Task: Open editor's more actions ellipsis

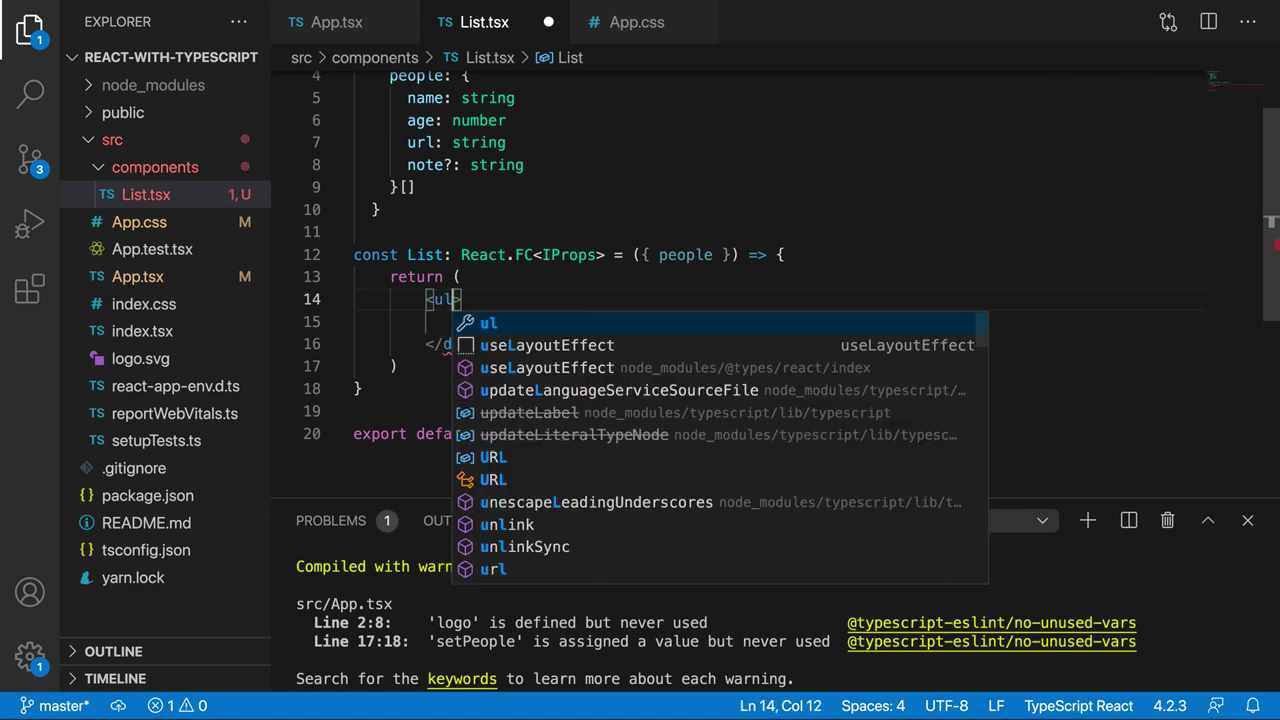Action: (x=1248, y=22)
